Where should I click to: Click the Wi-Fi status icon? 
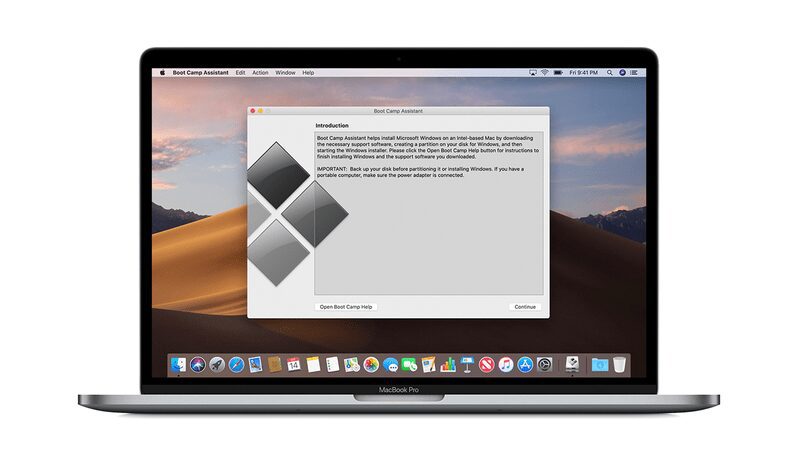coord(545,73)
